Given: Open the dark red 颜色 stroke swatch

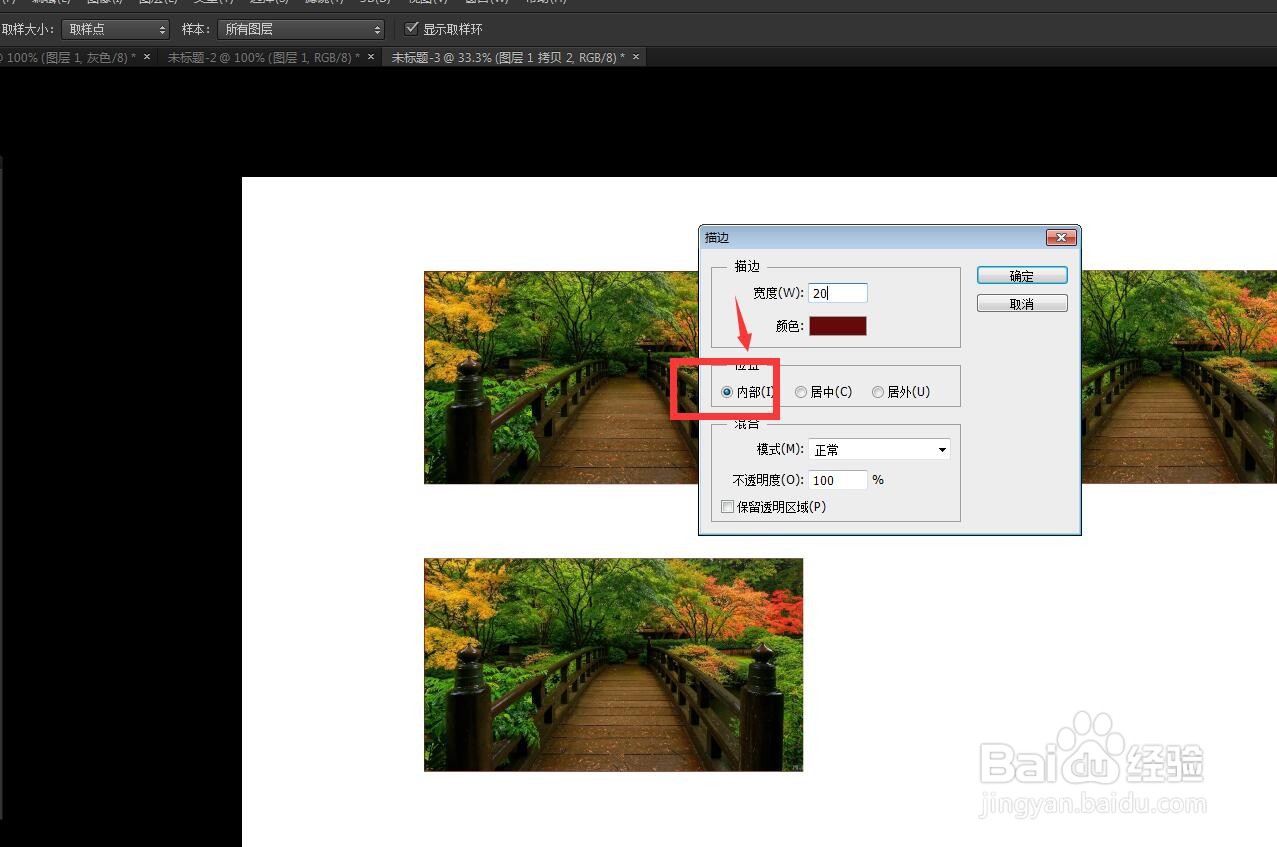Looking at the screenshot, I should [x=838, y=326].
